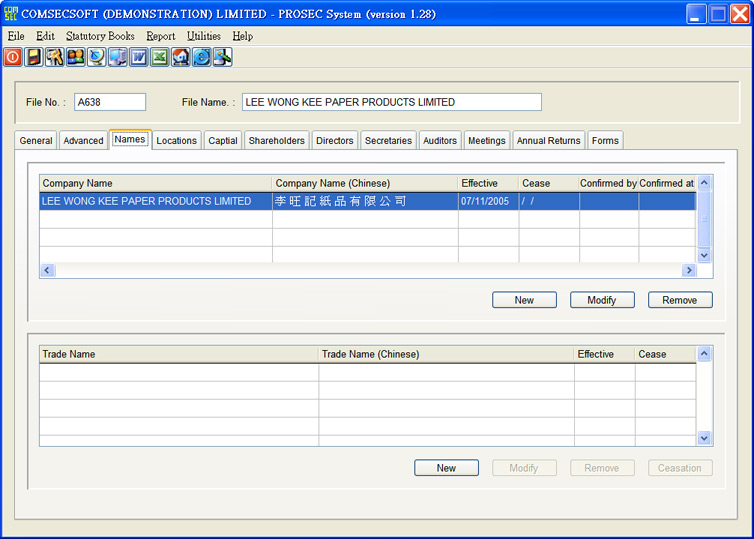Click the yellow file cabinet toolbar icon
This screenshot has width=754, height=539.
coord(33,57)
